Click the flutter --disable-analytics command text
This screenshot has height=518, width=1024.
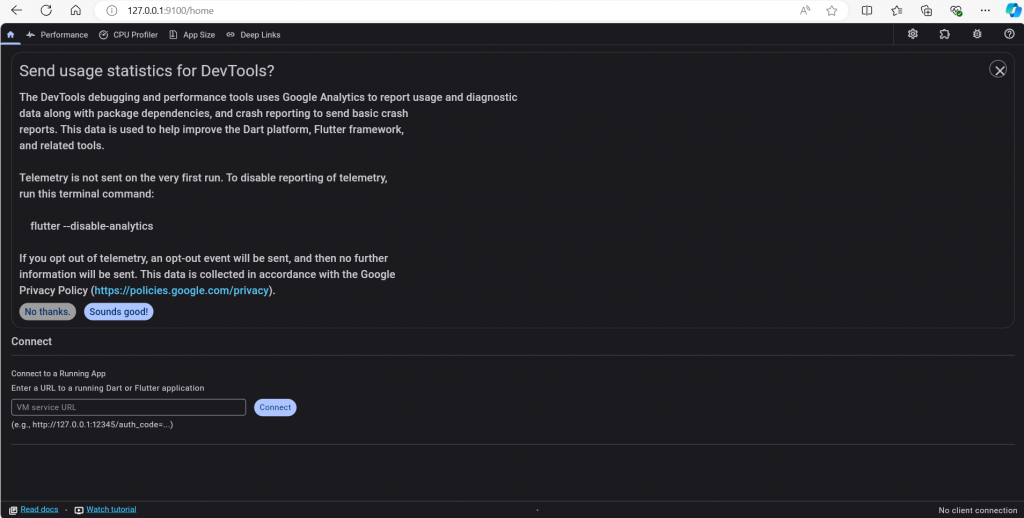[x=91, y=226]
